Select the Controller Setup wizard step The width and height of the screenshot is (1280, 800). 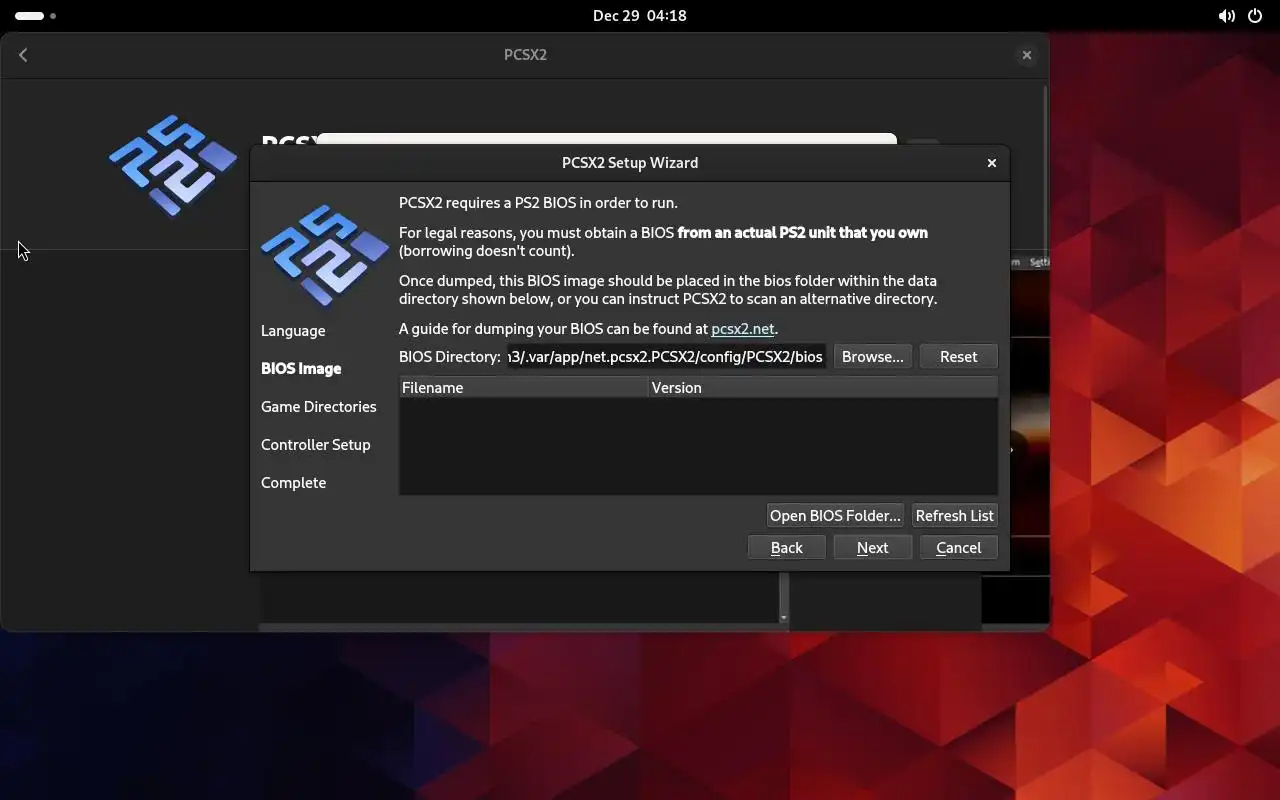pyautogui.click(x=316, y=445)
